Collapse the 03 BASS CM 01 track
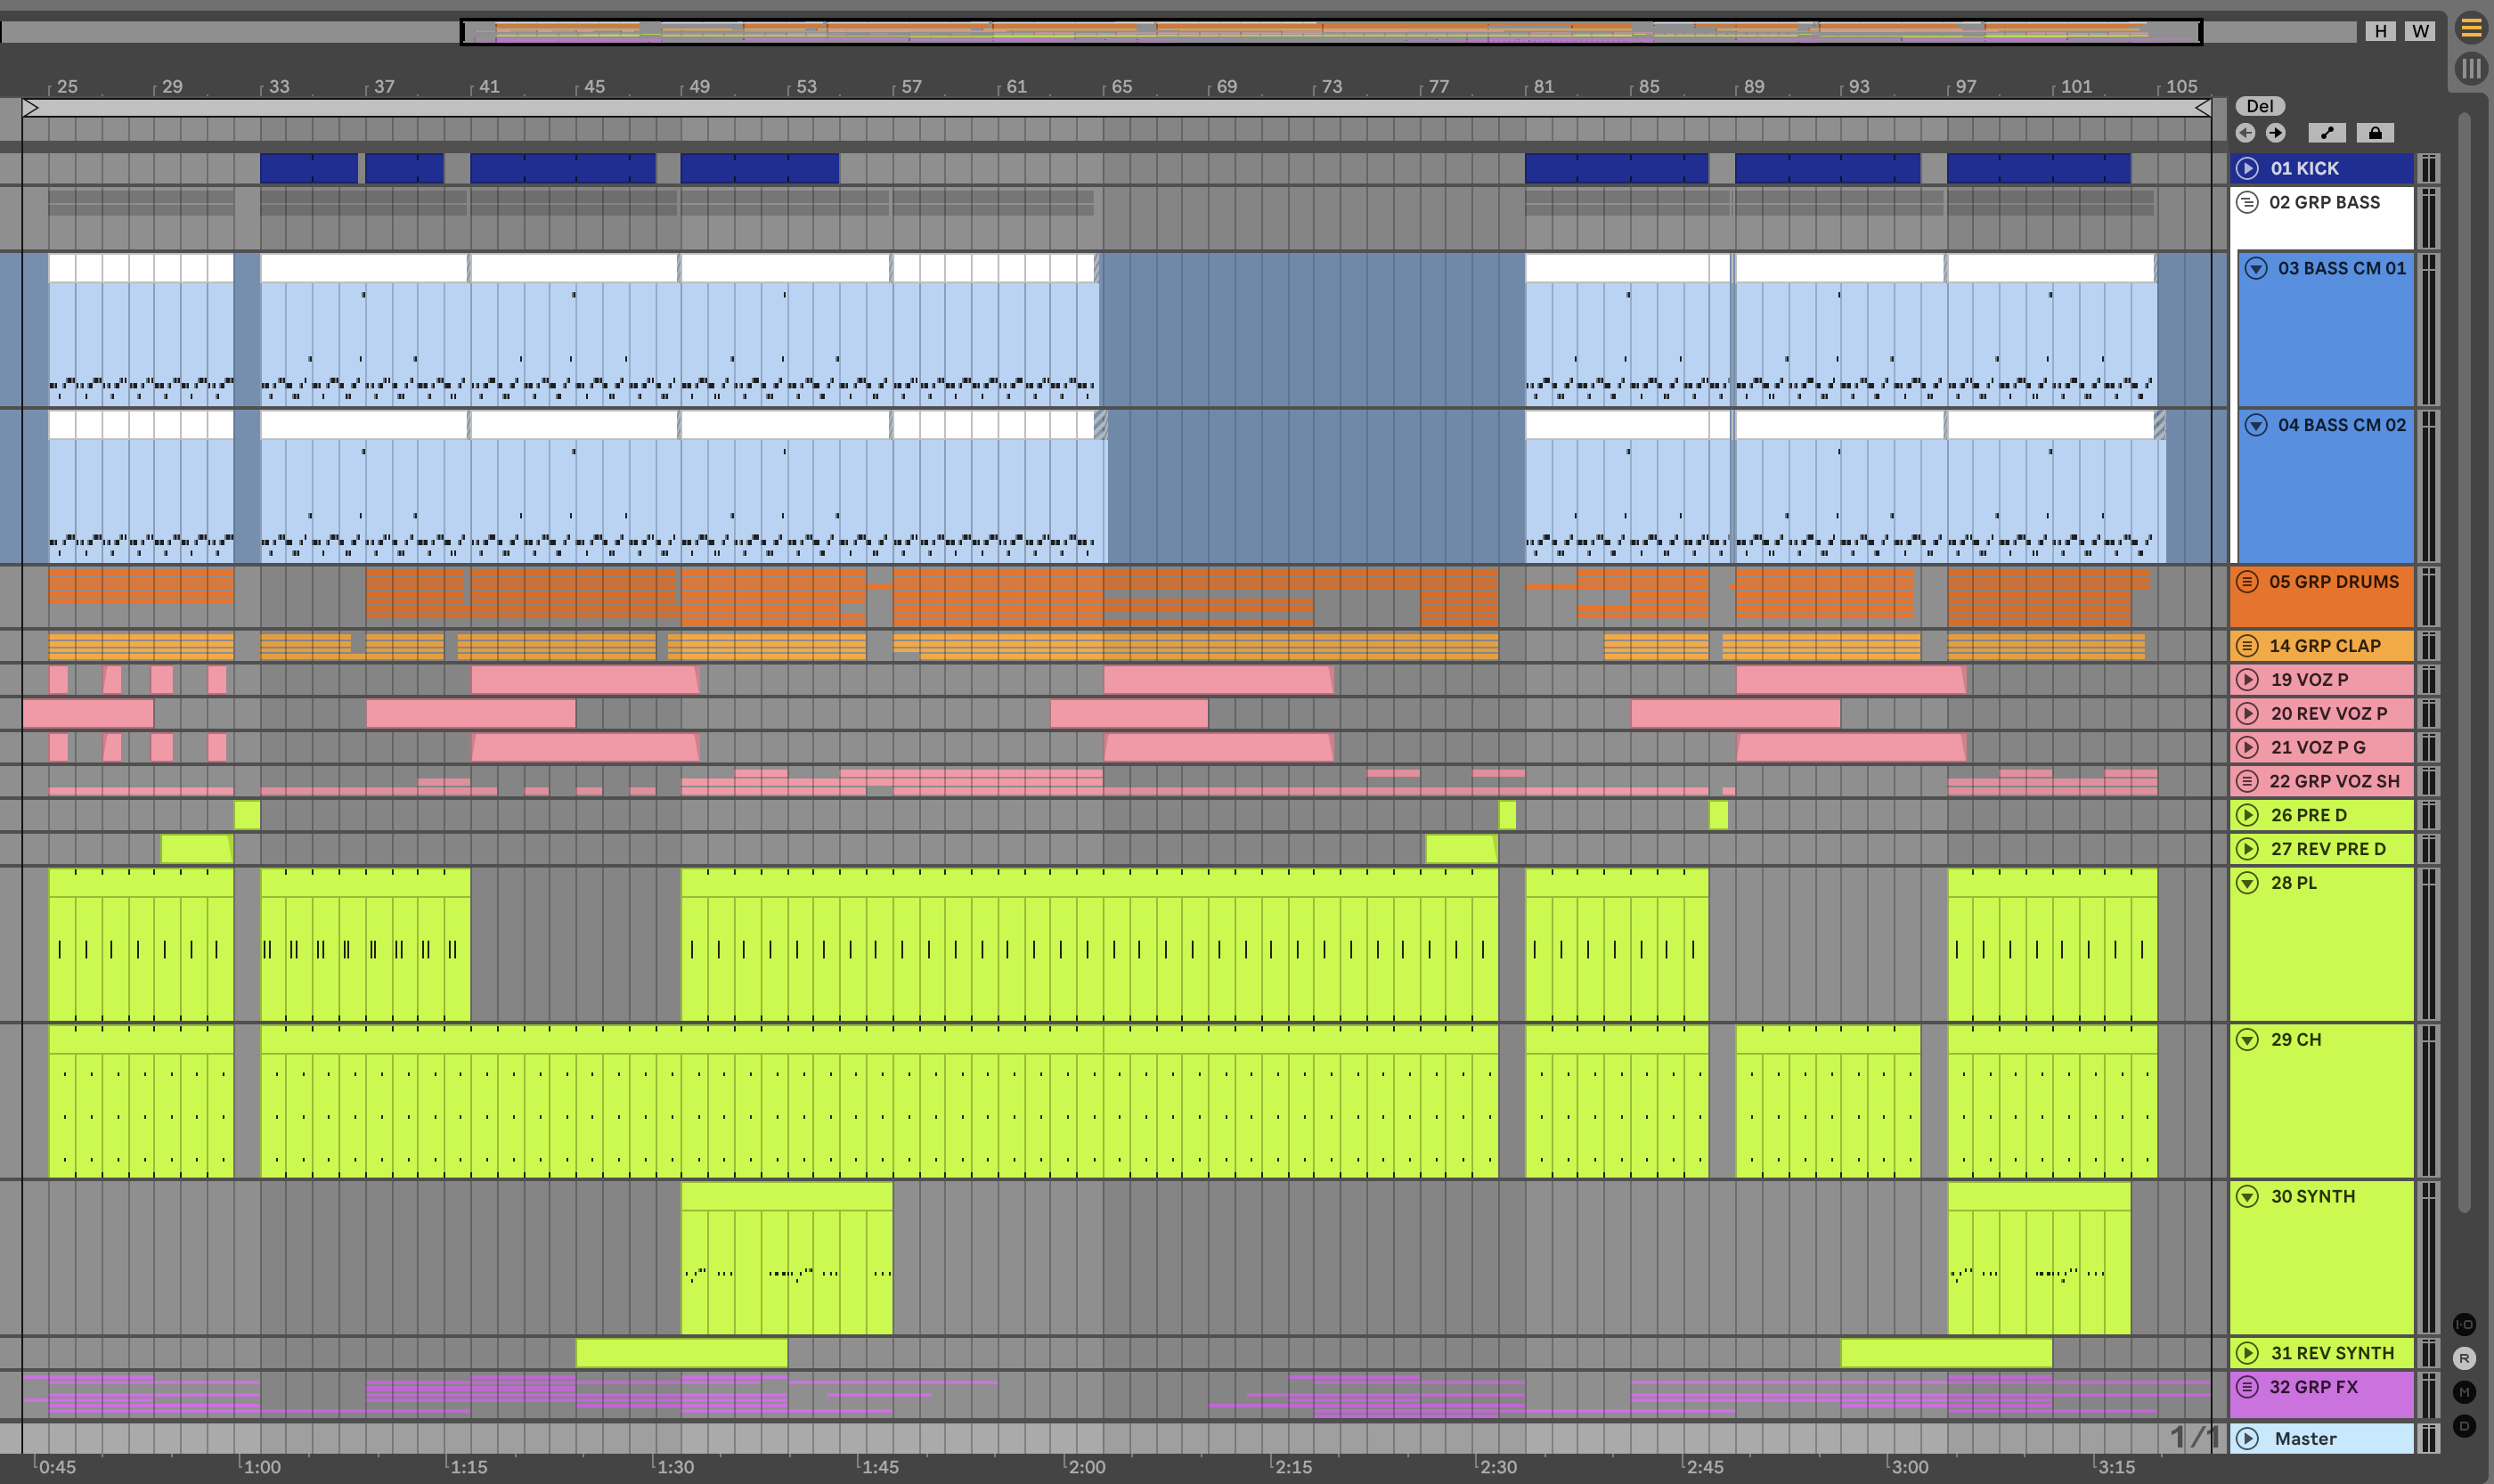Viewport: 2494px width, 1484px height. tap(2256, 268)
